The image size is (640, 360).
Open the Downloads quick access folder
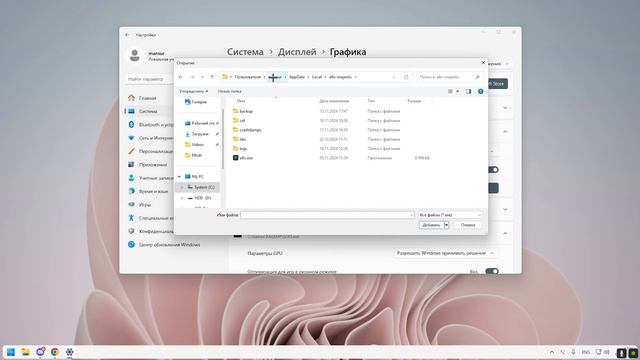point(201,134)
